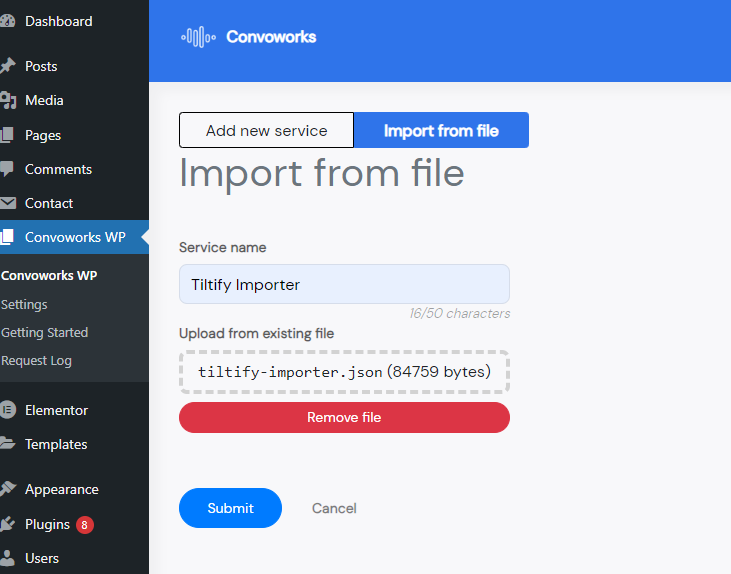Click the Plugins update count badge
This screenshot has width=731, height=574.
click(84, 525)
